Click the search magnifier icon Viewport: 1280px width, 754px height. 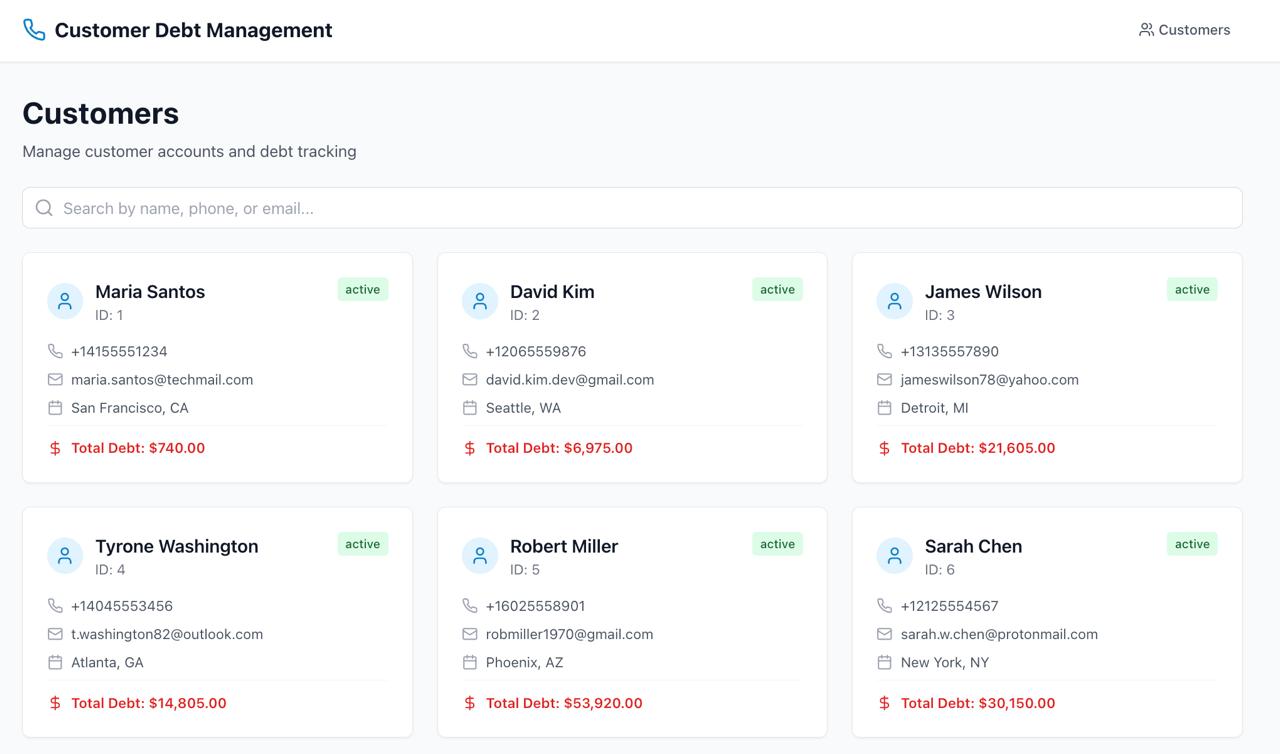(x=44, y=208)
